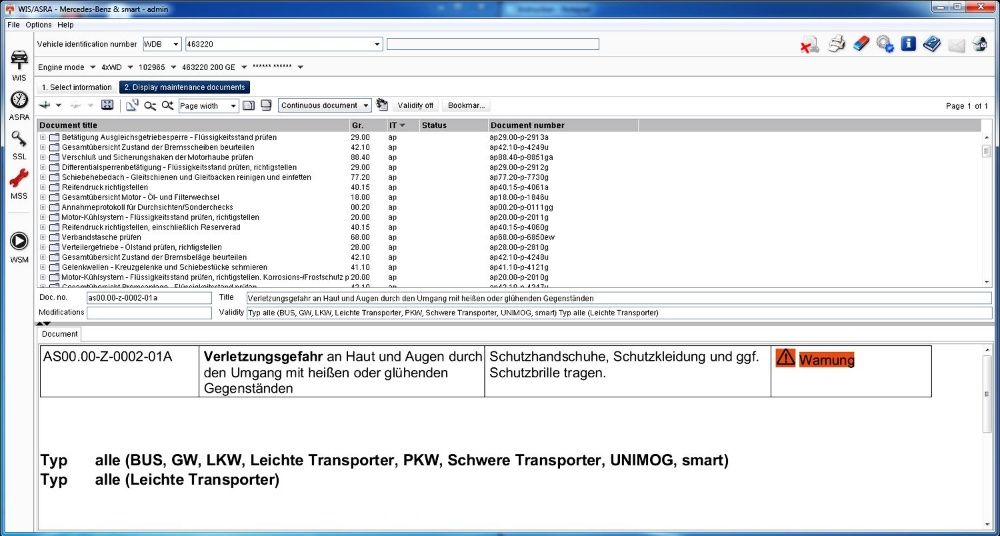Launch the WSM play module

tap(19, 247)
